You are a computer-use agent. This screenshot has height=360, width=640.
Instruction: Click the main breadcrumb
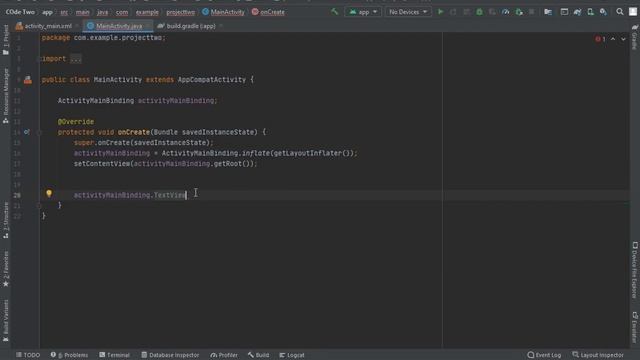click(x=82, y=12)
